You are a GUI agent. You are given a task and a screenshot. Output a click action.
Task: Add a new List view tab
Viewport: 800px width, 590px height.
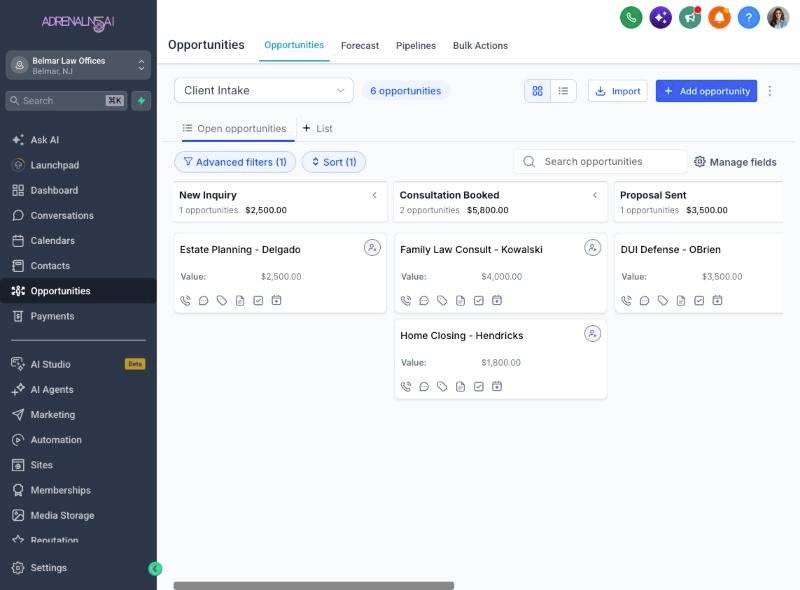[x=317, y=129]
